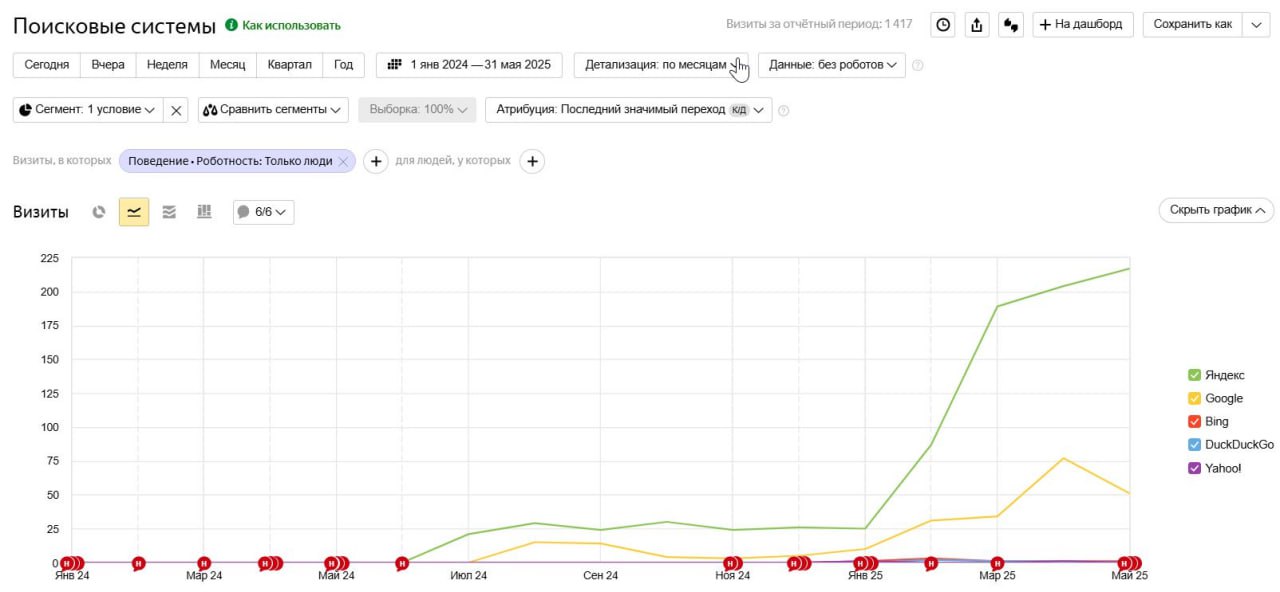Switch to stacked area chart view
The image size is (1280, 592).
pyautogui.click(x=169, y=211)
